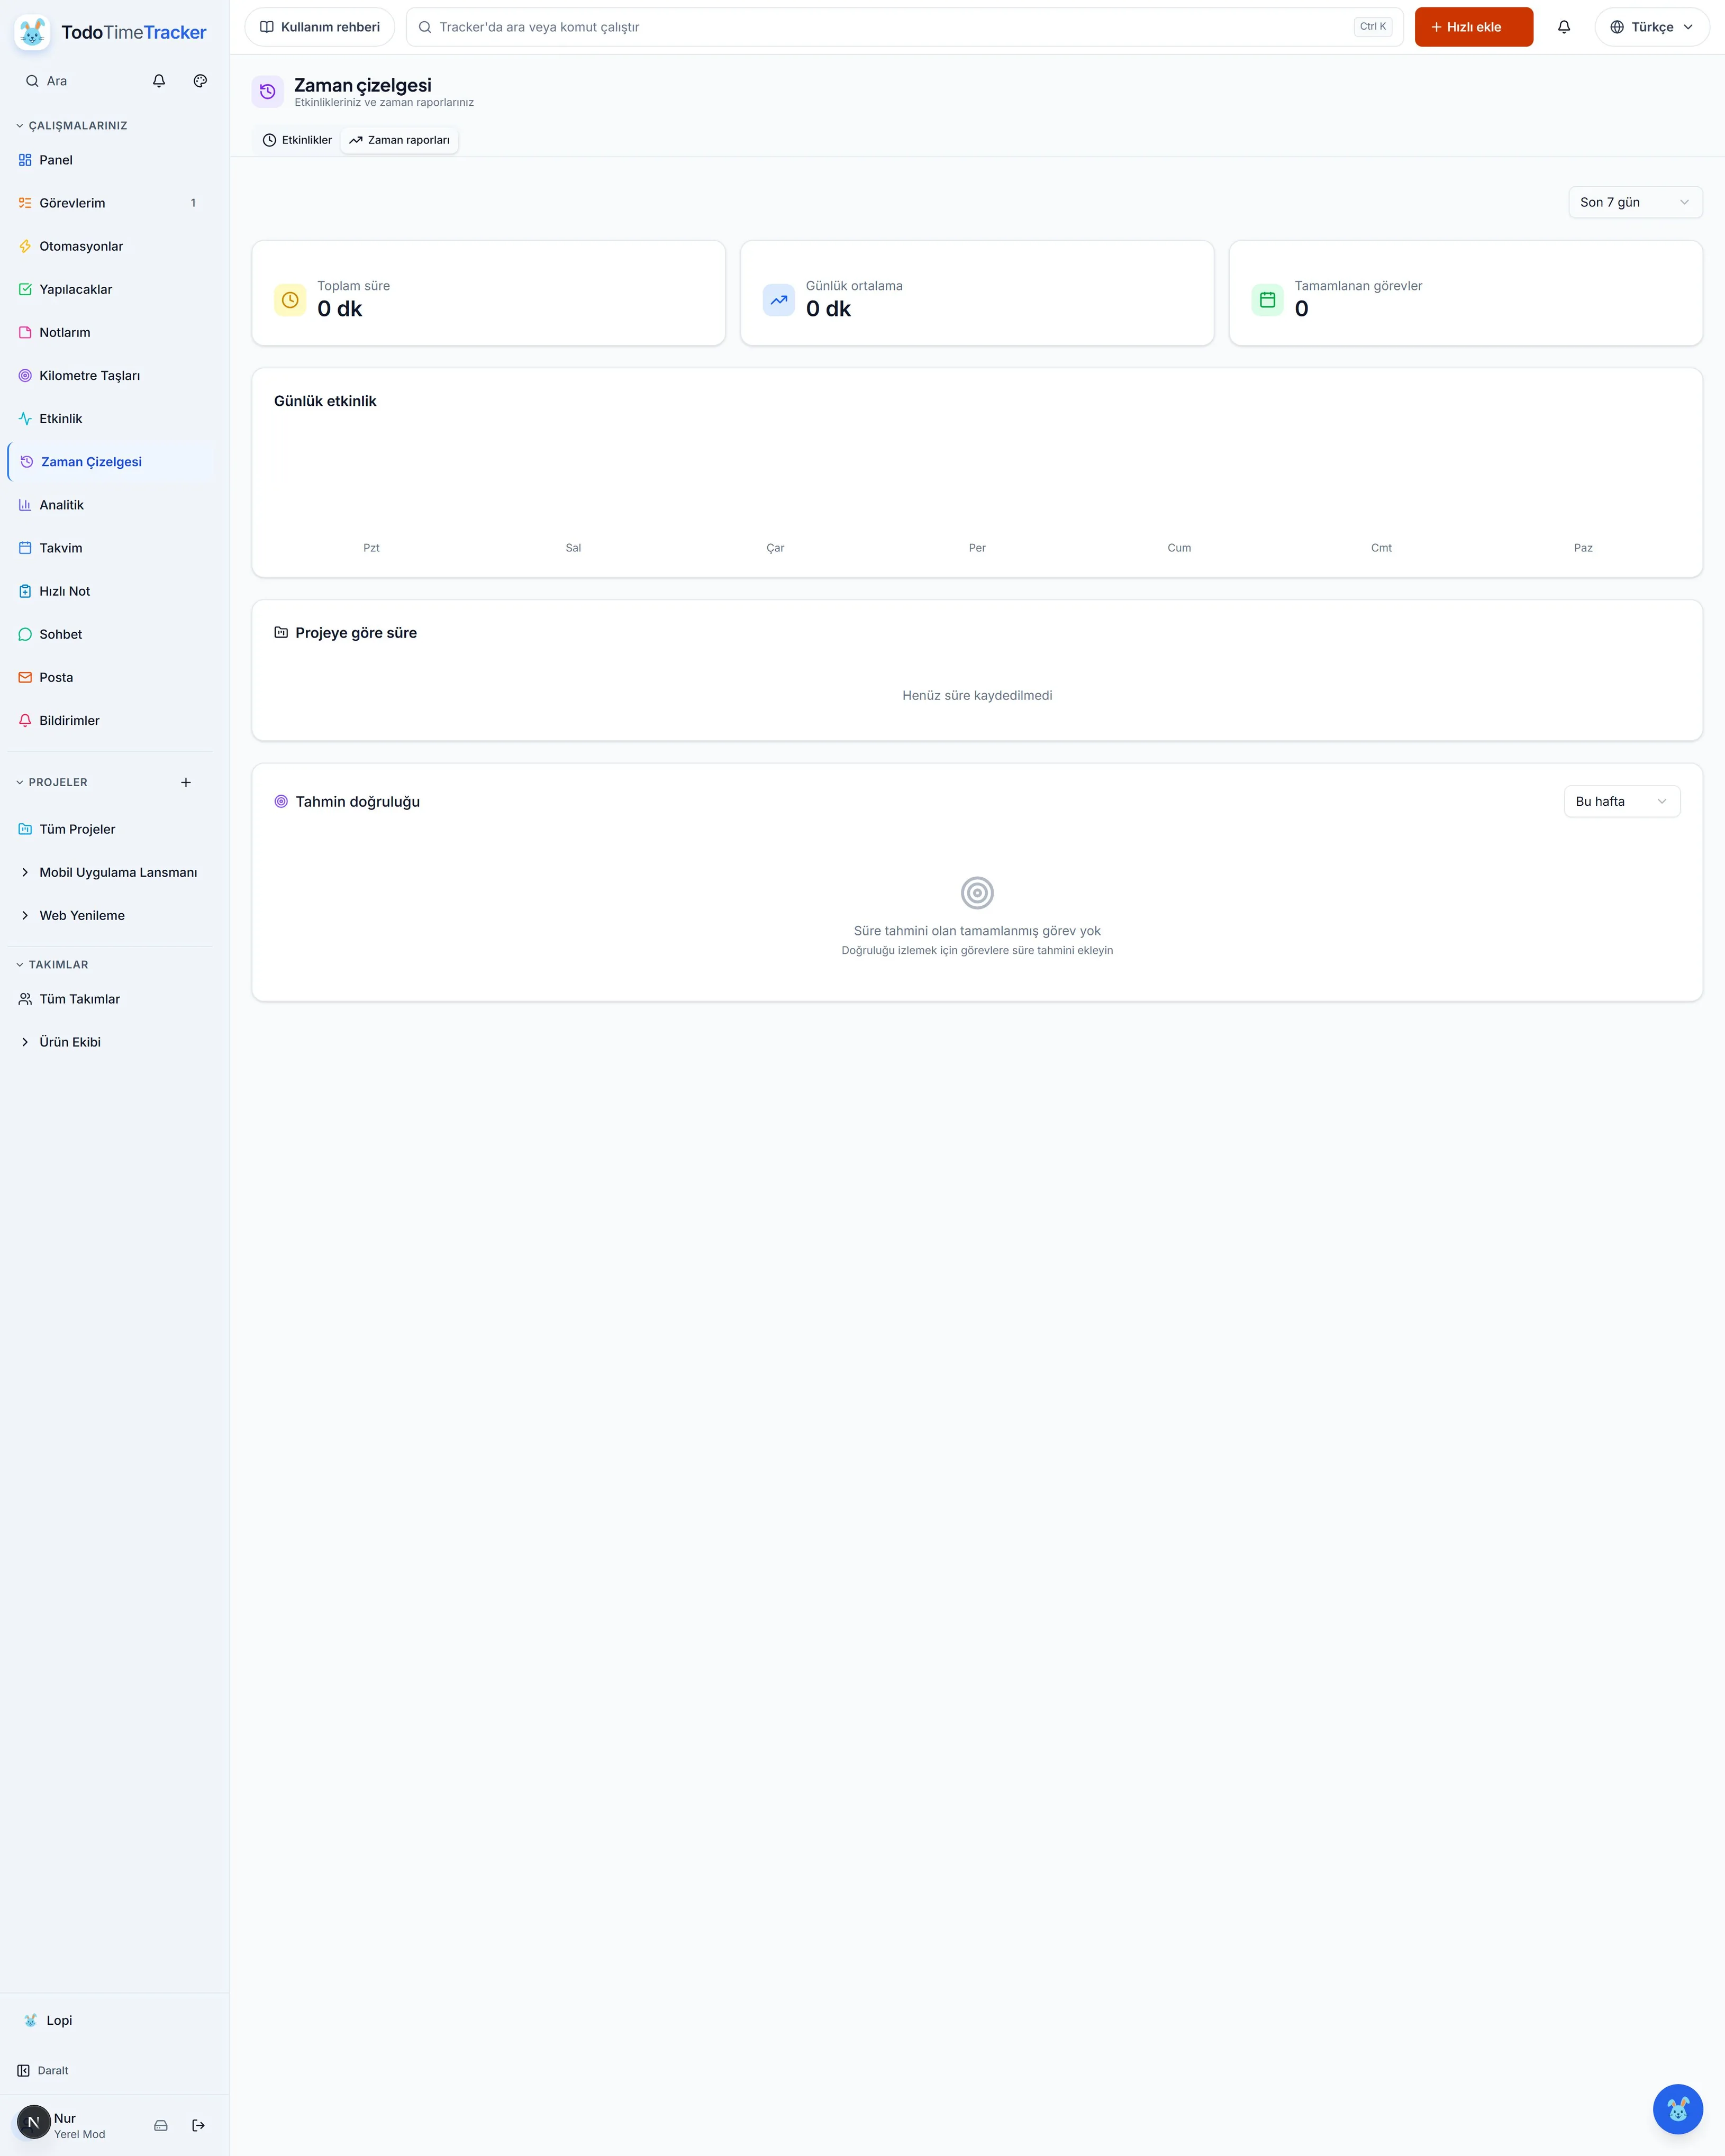Open the Kullanım rehberi guide
The width and height of the screenshot is (1725, 2156).
[x=320, y=27]
